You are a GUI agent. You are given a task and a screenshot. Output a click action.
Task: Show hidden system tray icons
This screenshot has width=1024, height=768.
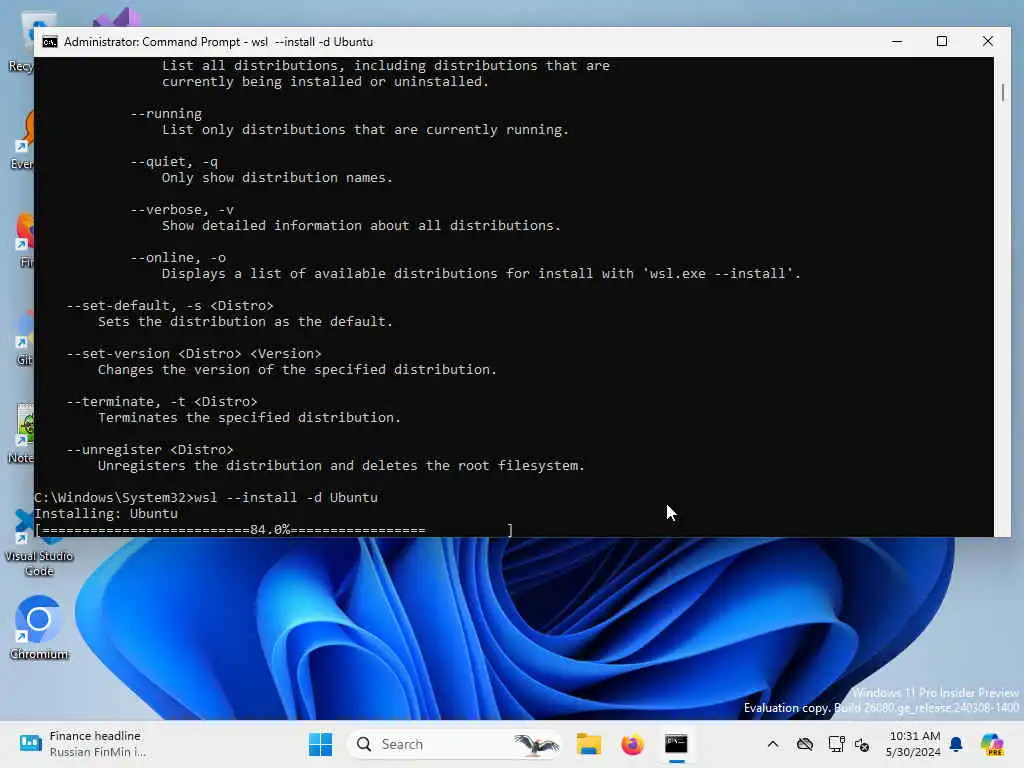pyautogui.click(x=773, y=744)
